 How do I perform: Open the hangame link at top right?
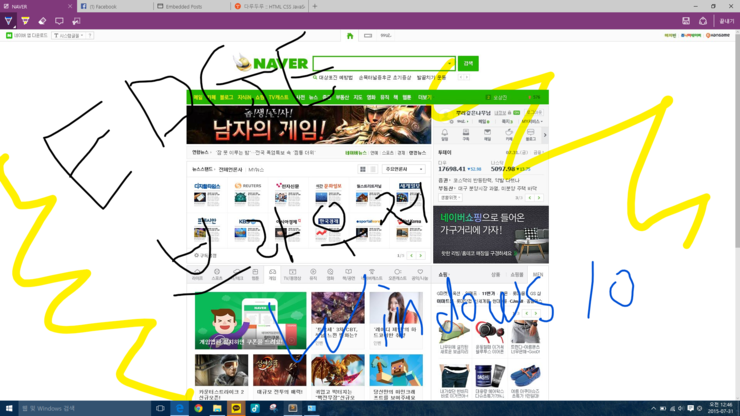pyautogui.click(x=717, y=35)
